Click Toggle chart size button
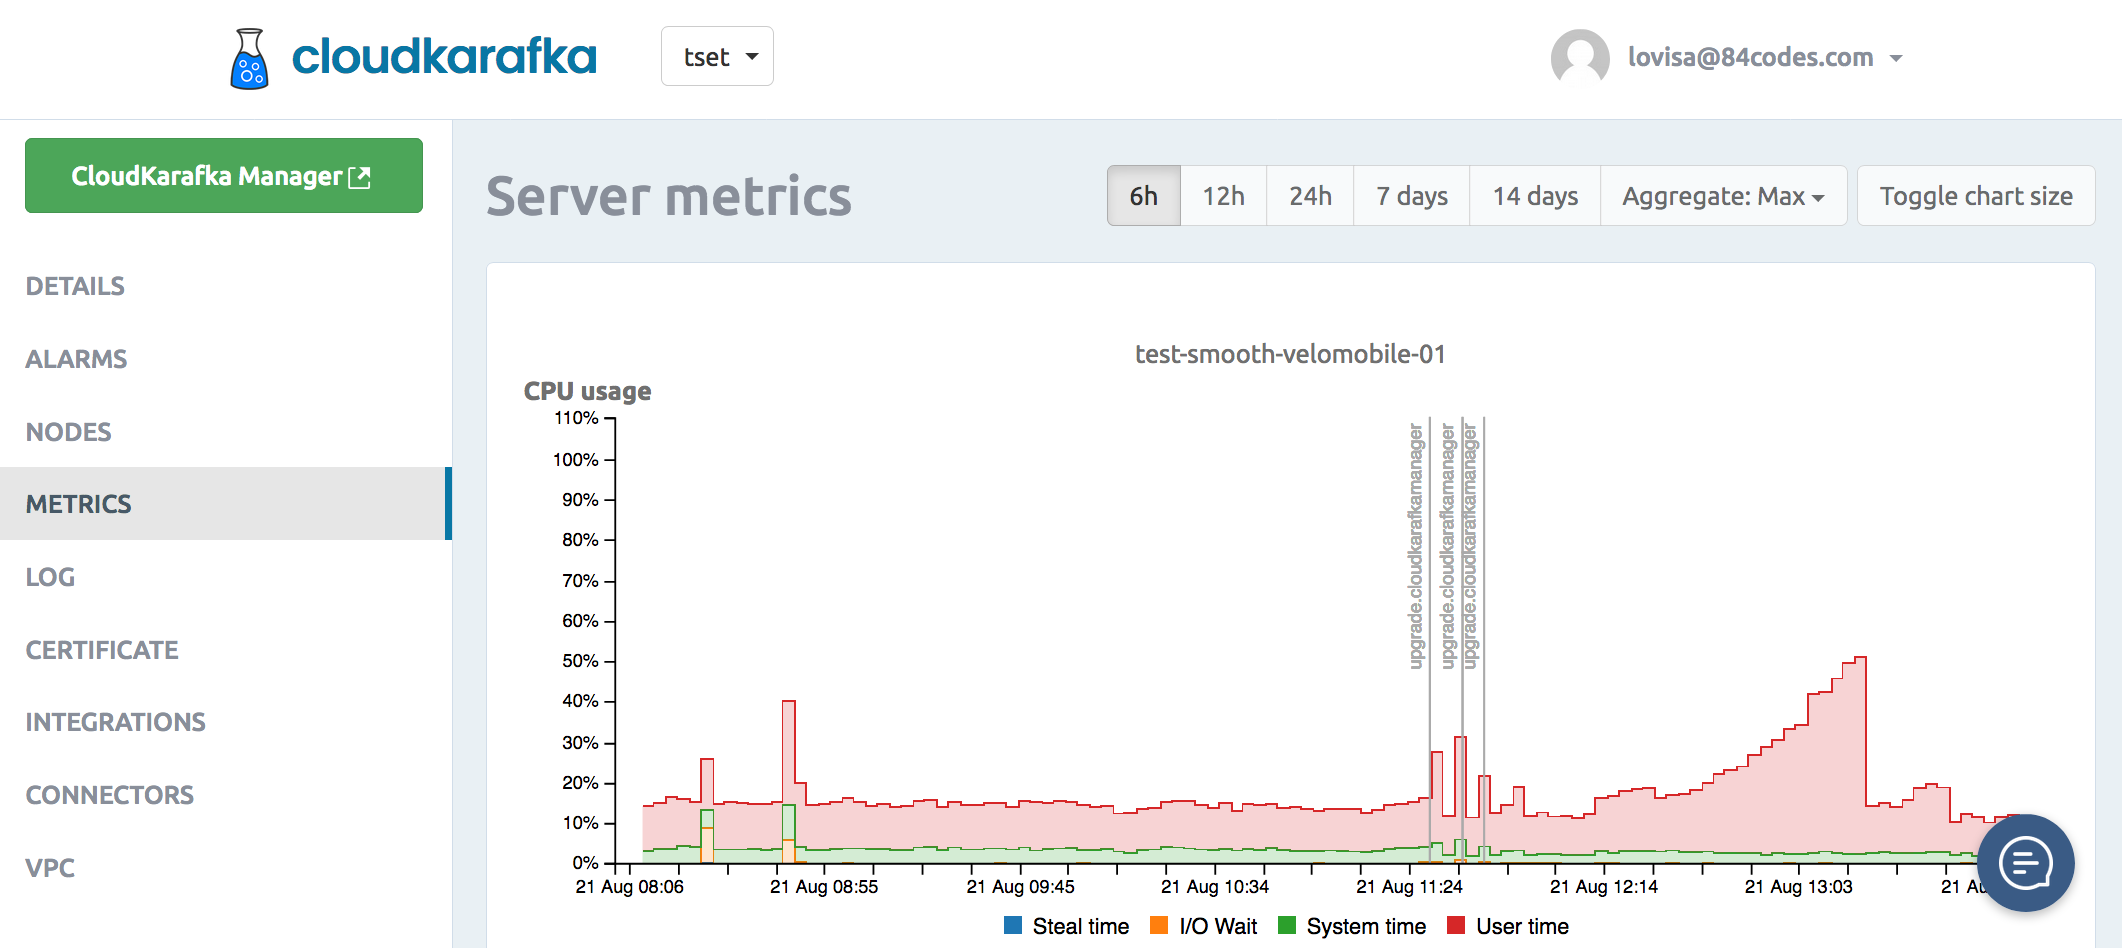2122x948 pixels. point(1976,196)
